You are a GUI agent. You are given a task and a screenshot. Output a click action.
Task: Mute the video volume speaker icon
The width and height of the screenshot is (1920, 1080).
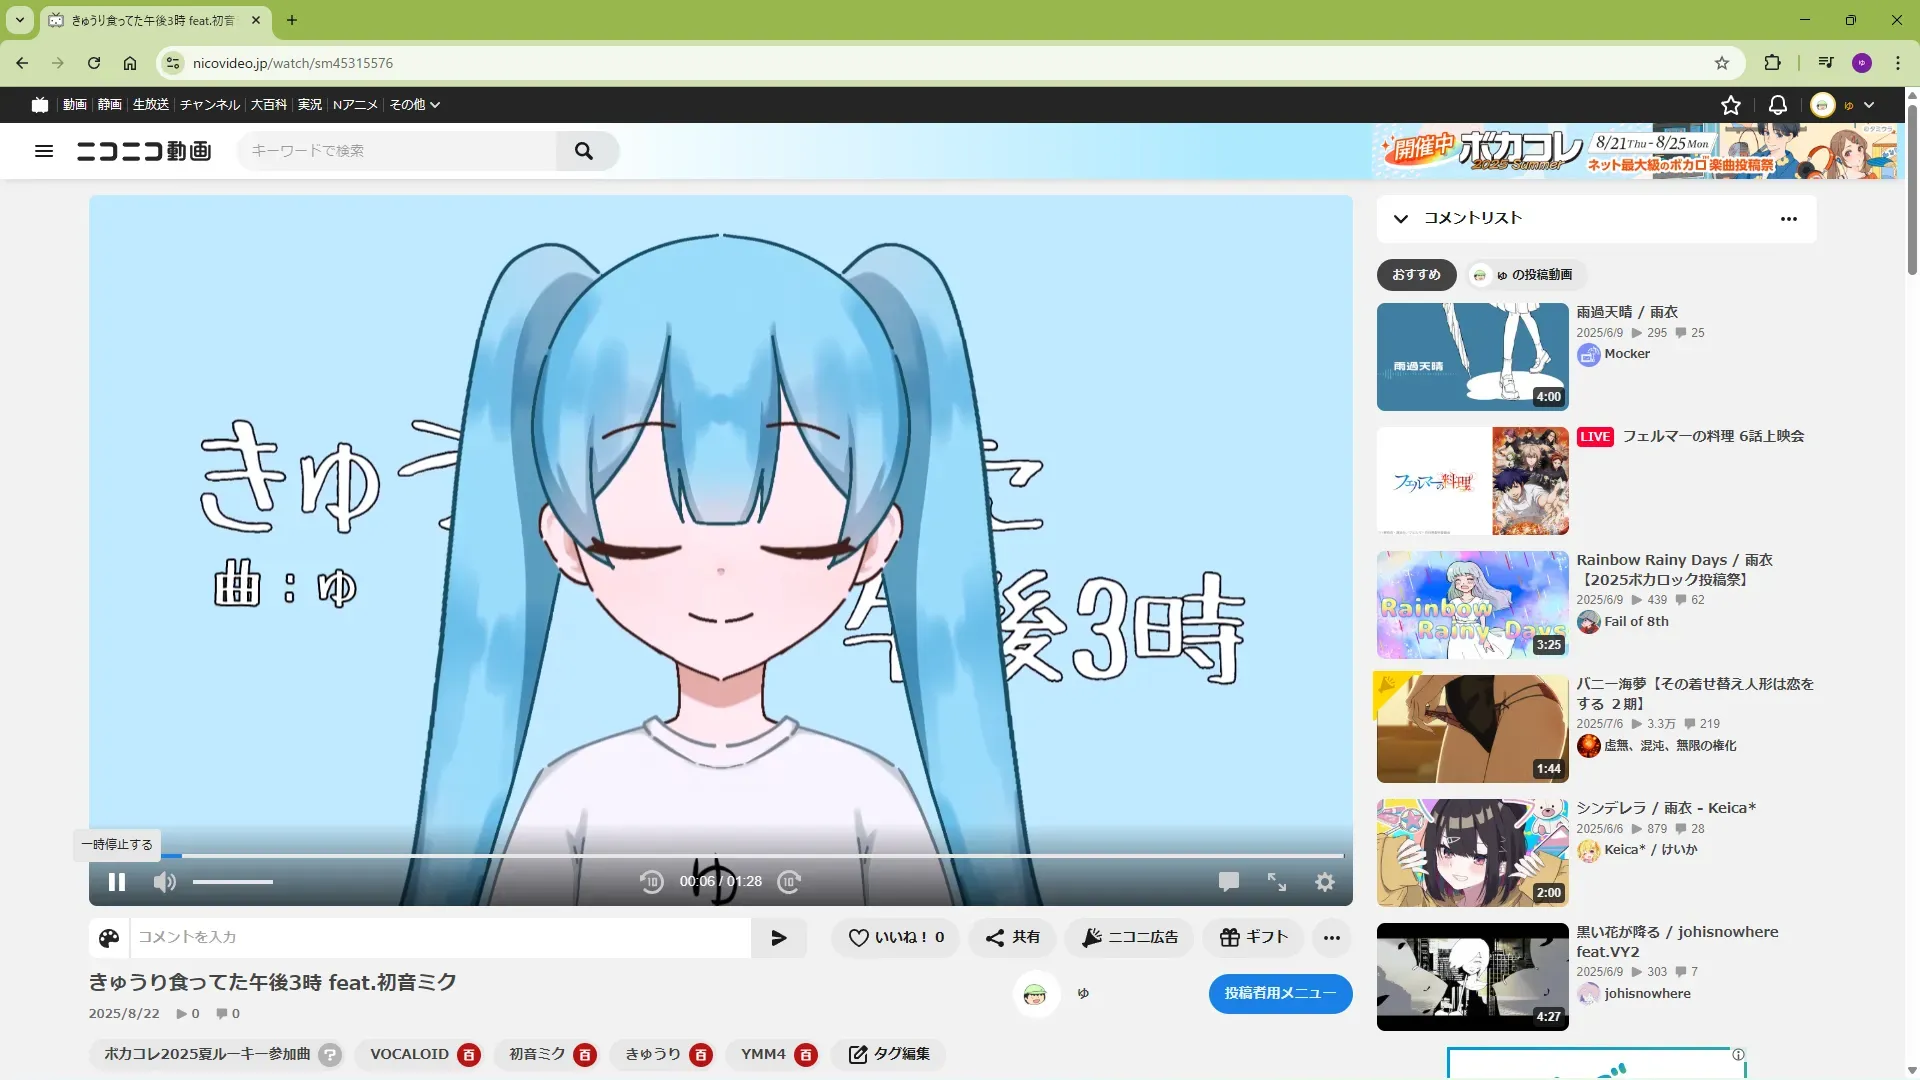165,882
